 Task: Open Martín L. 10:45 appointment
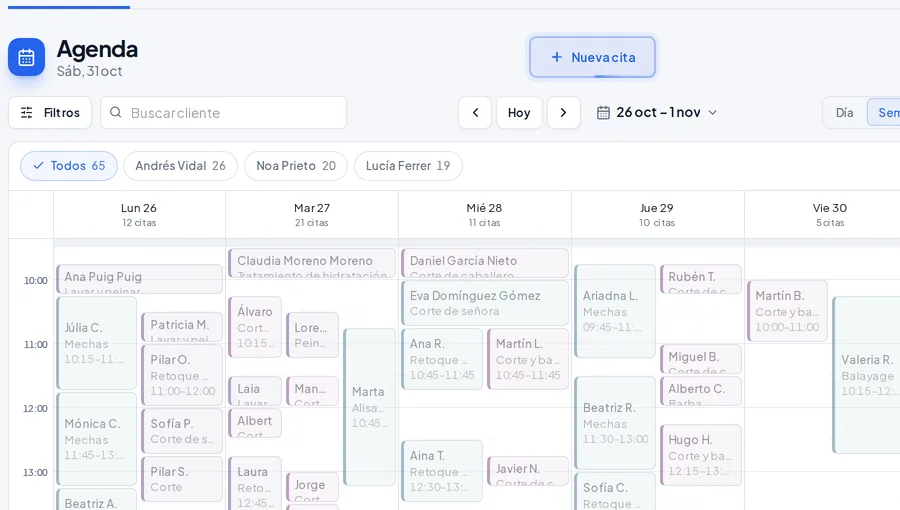coord(528,359)
